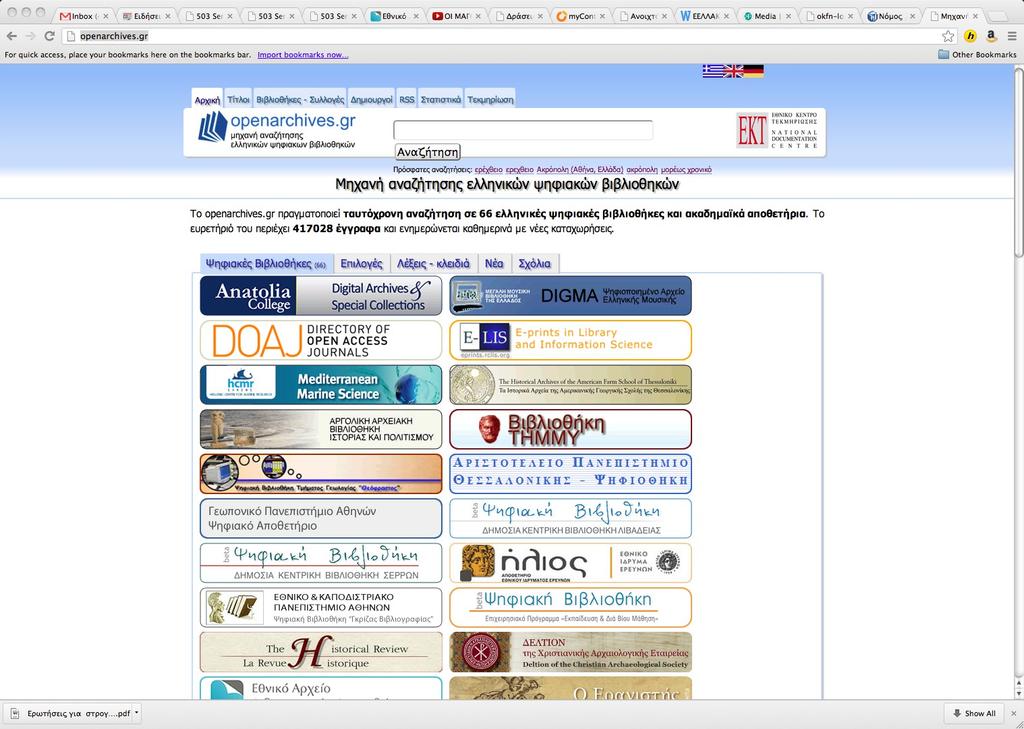Click recent search link 'ερέχθειο'

click(488, 170)
